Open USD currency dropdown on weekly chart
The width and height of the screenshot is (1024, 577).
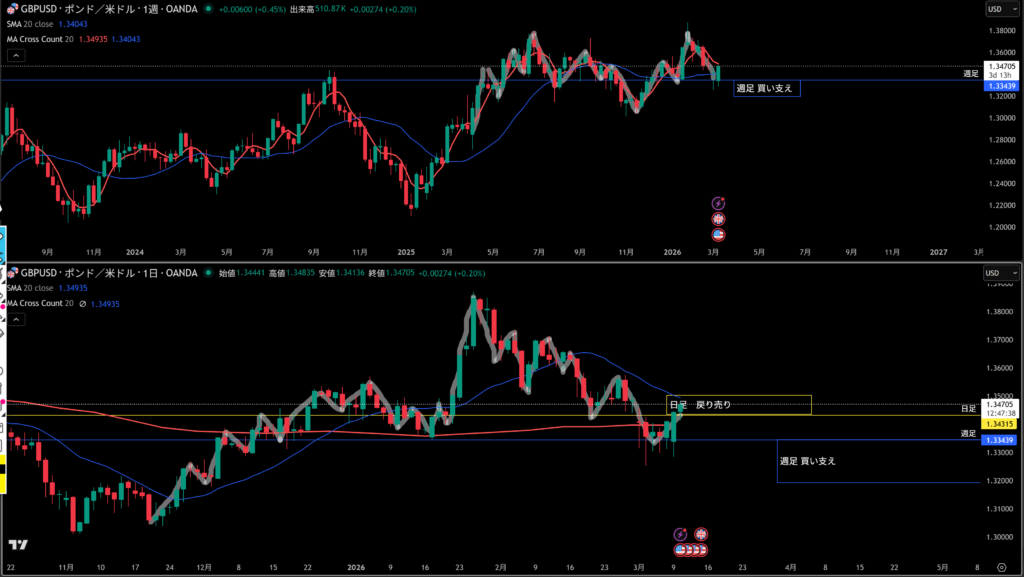pos(998,9)
